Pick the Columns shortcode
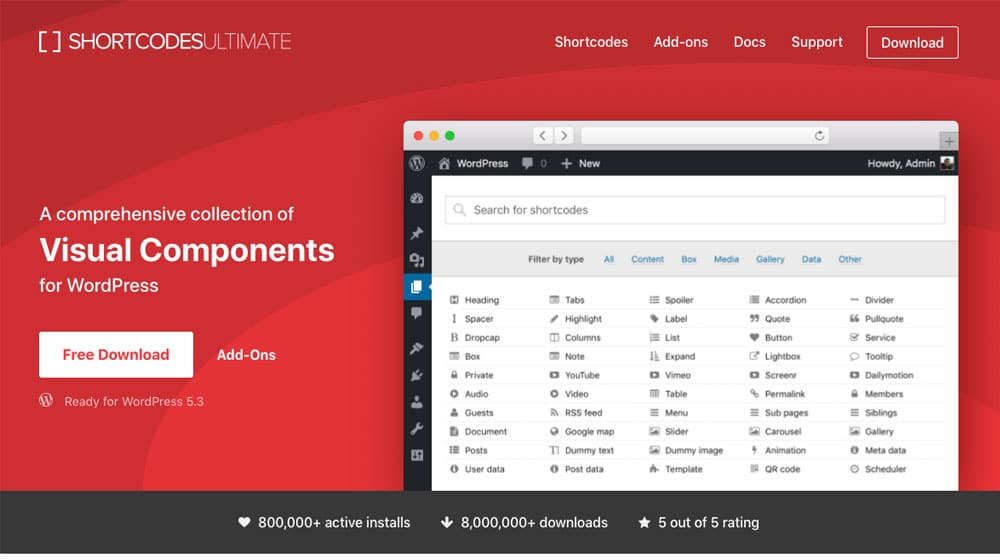This screenshot has width=1000, height=560. coord(575,337)
